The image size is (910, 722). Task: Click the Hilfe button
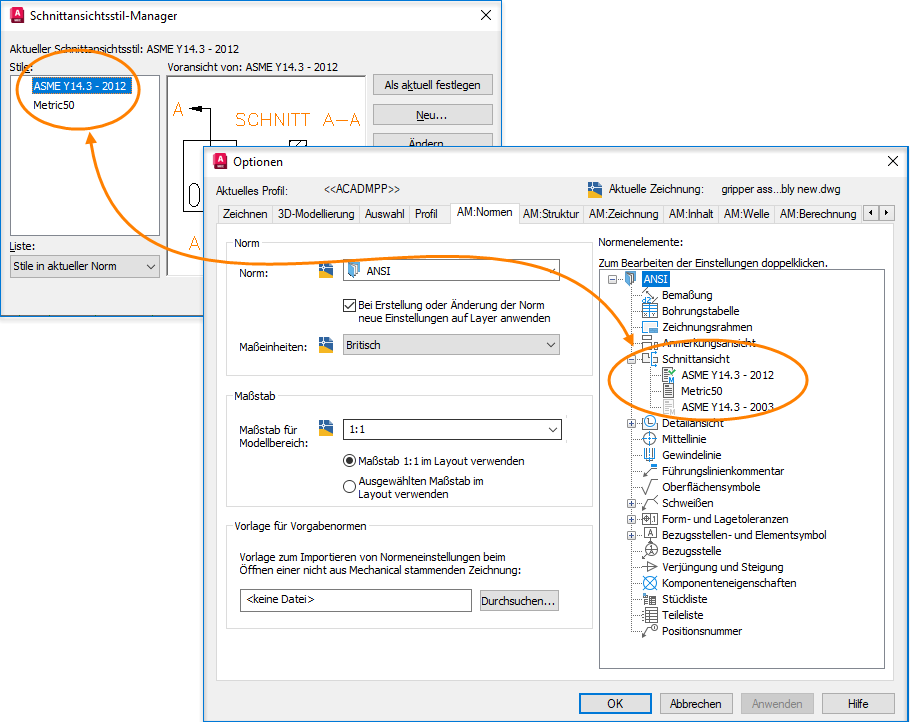[858, 703]
